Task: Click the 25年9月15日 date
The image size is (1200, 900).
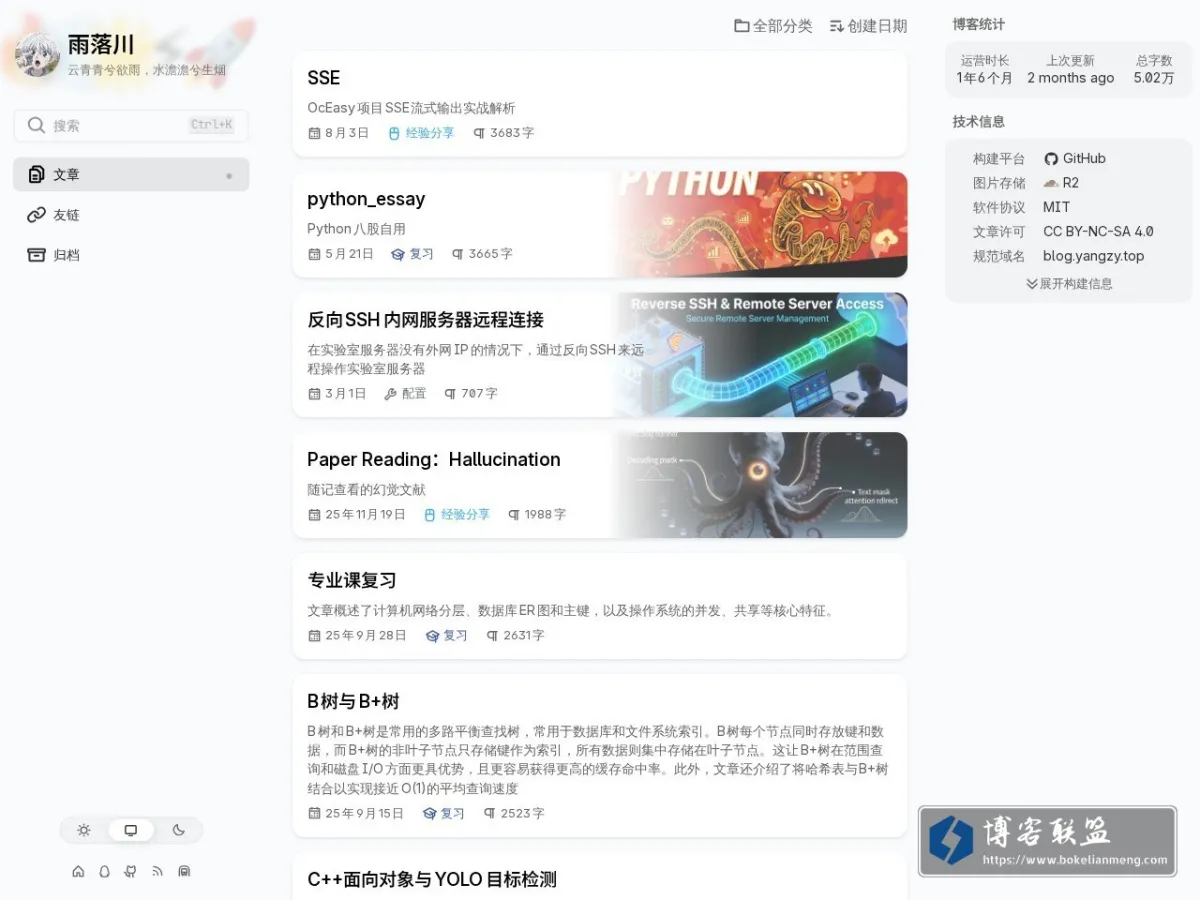Action: point(356,814)
